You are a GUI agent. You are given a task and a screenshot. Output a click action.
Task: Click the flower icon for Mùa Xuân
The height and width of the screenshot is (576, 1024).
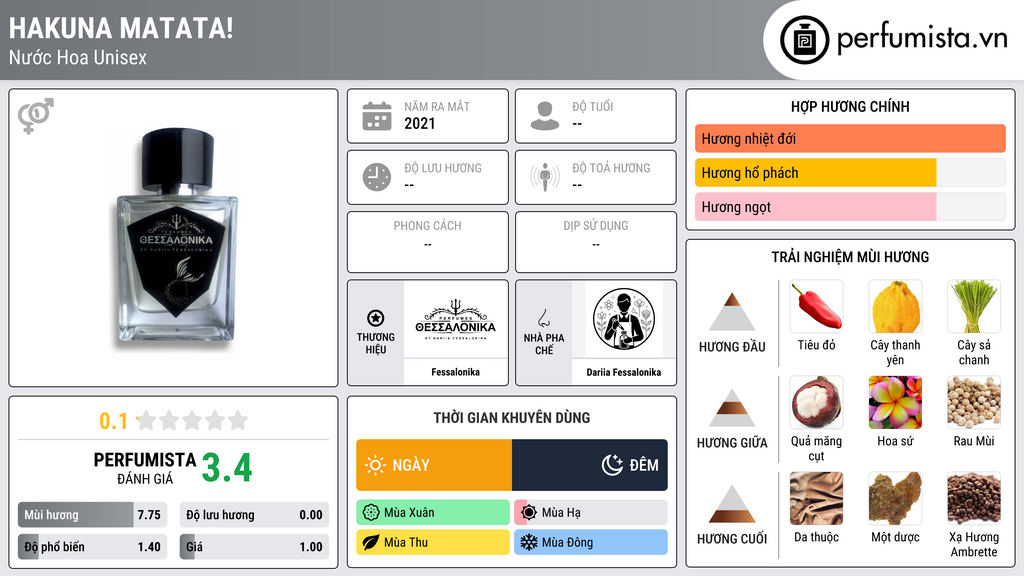pyautogui.click(x=371, y=513)
